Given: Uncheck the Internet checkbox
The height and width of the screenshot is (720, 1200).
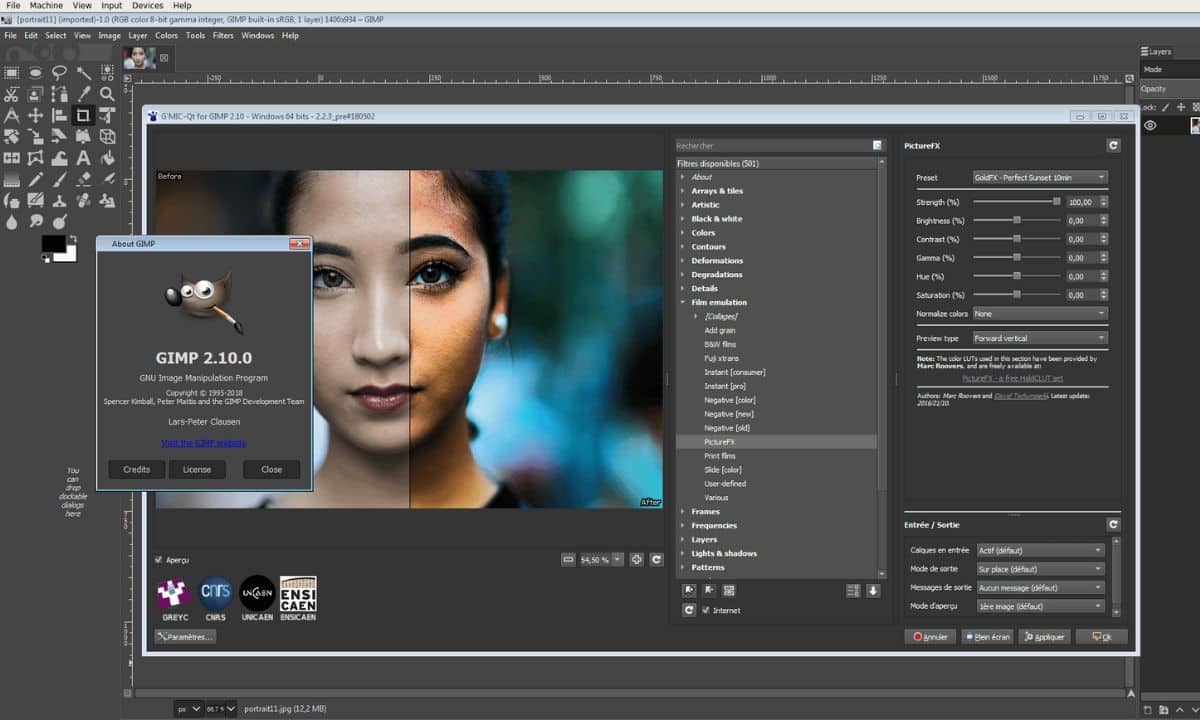Looking at the screenshot, I should coord(706,610).
